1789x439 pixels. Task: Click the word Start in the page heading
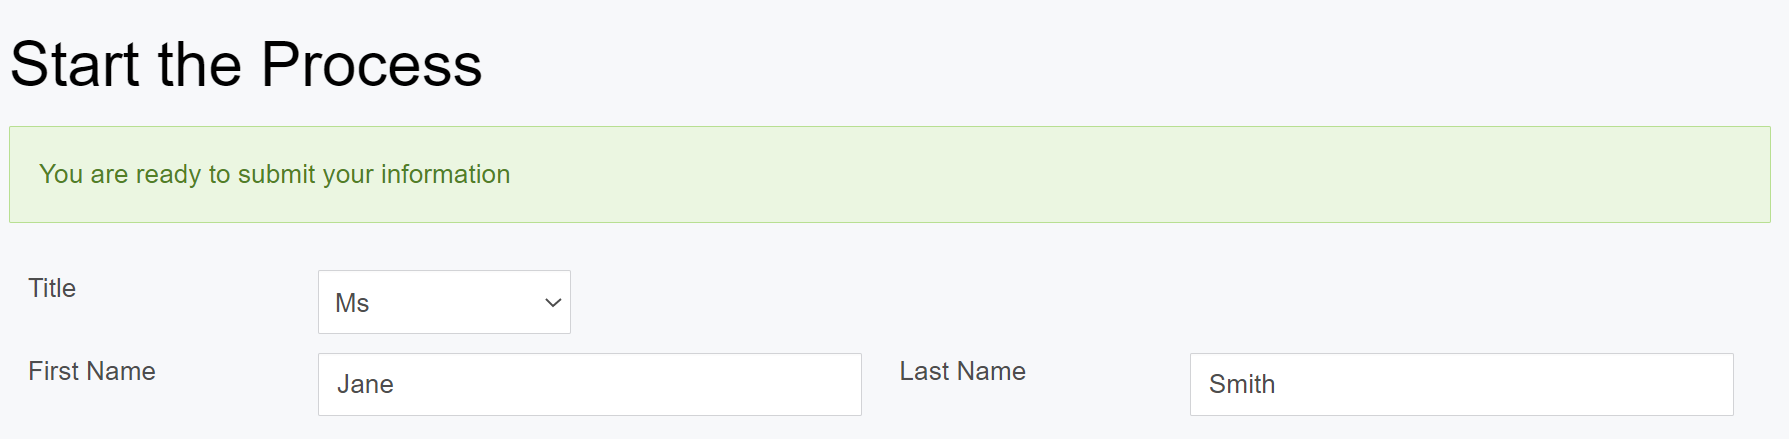(75, 65)
